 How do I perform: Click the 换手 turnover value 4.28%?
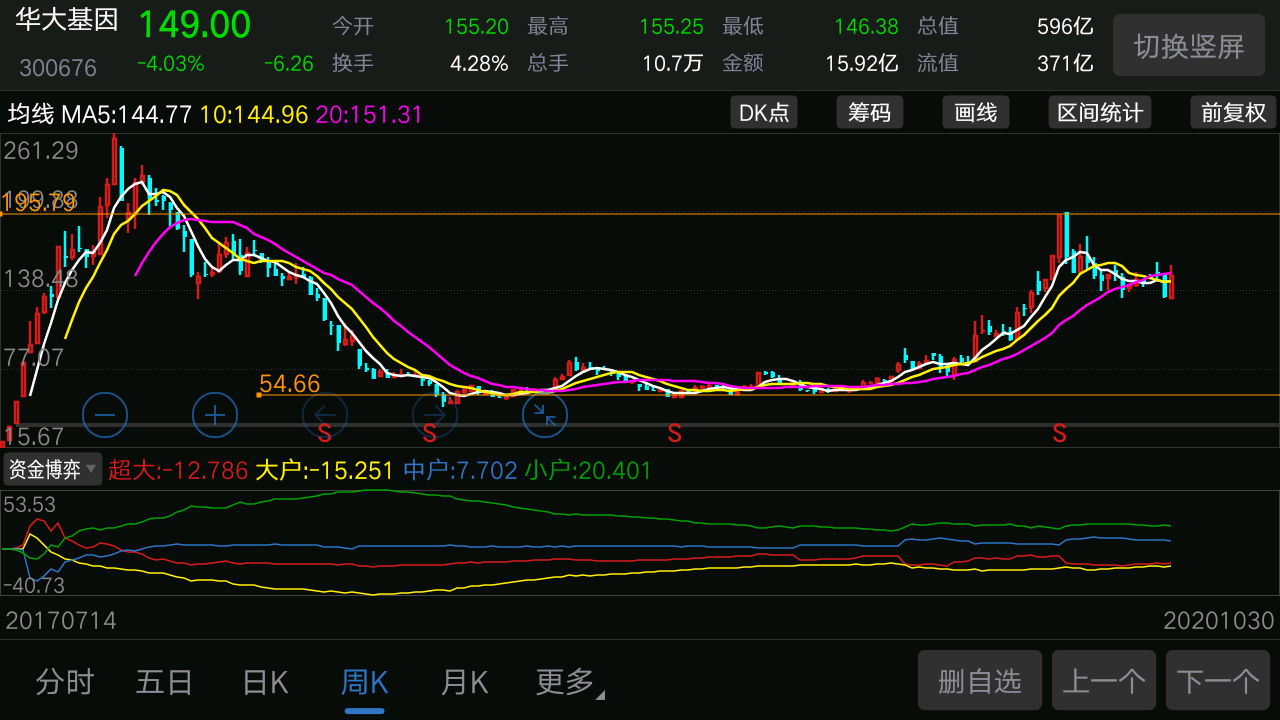click(479, 64)
